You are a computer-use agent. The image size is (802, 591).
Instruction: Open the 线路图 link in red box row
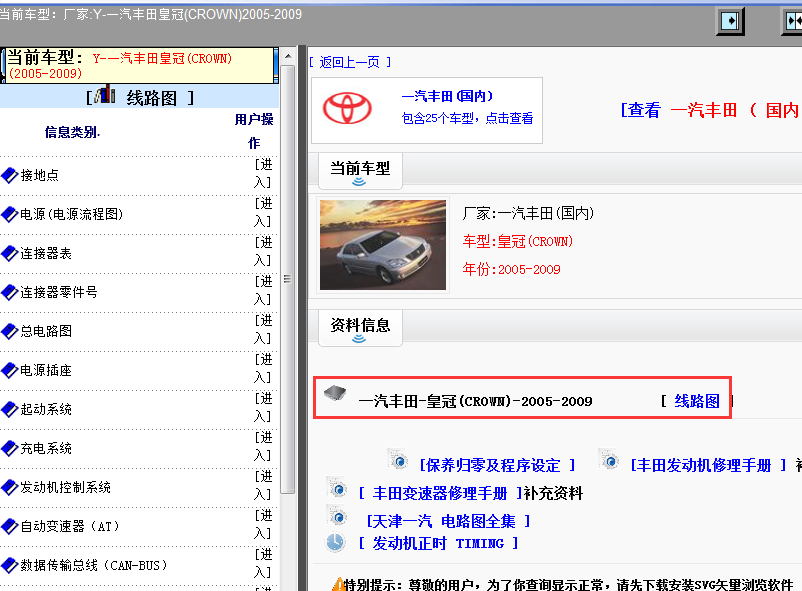pos(697,401)
